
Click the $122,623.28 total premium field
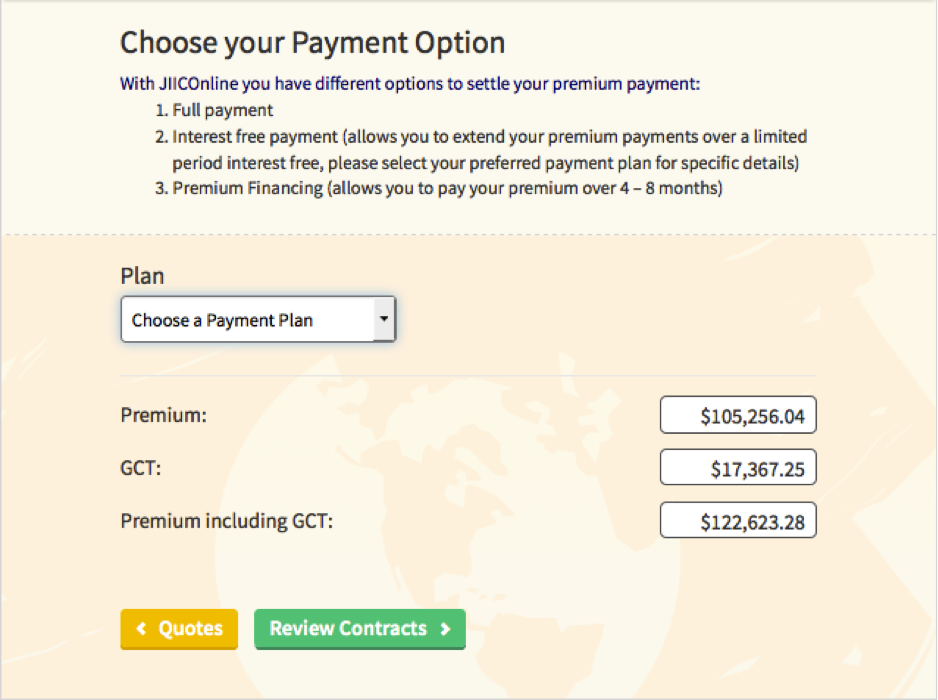click(x=738, y=521)
